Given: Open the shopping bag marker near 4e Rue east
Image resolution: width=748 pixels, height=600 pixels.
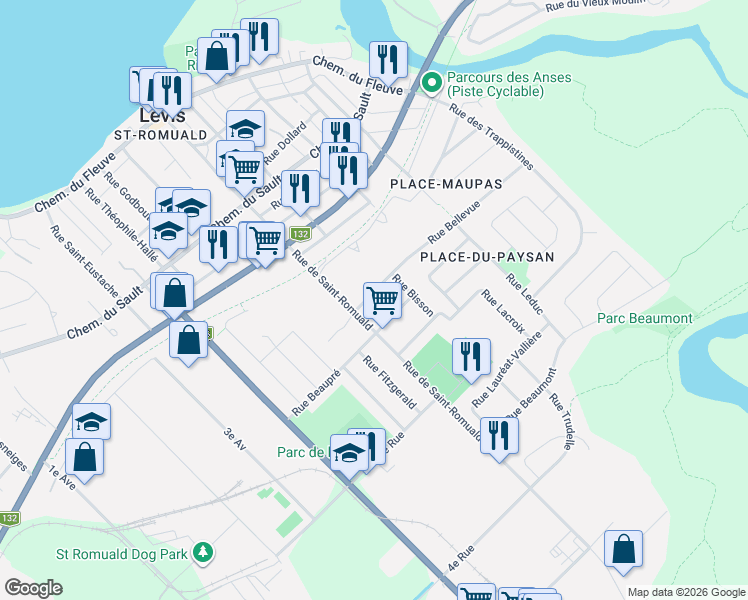Looking at the screenshot, I should [623, 549].
